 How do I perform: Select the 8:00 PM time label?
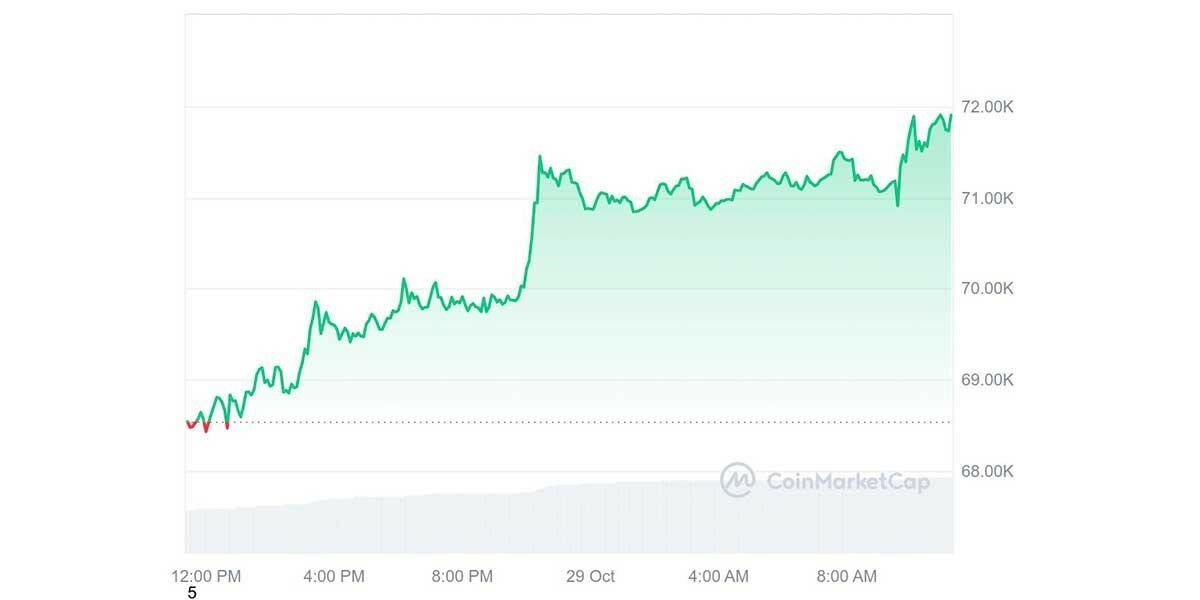(461, 576)
